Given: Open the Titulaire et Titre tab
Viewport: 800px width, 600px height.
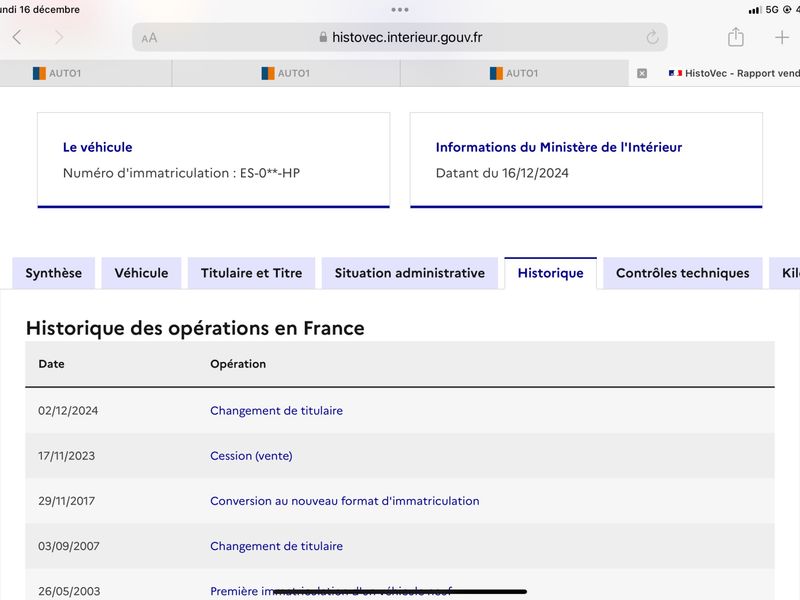Looking at the screenshot, I should coord(252,273).
